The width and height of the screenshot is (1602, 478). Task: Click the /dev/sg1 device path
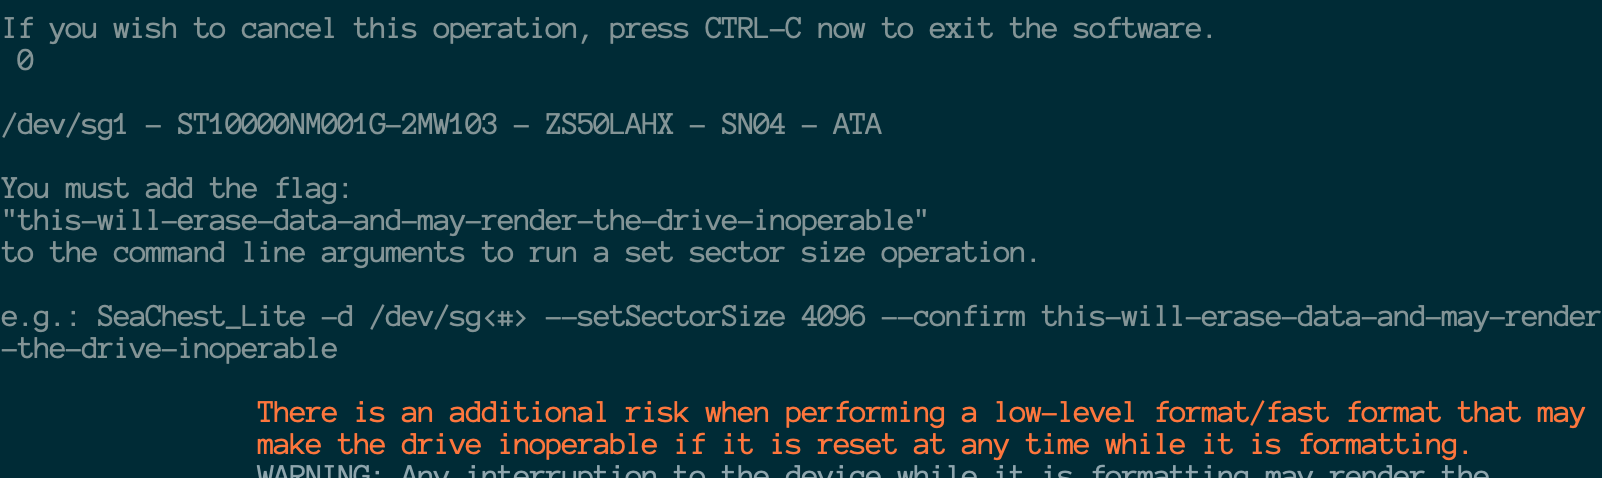(64, 125)
